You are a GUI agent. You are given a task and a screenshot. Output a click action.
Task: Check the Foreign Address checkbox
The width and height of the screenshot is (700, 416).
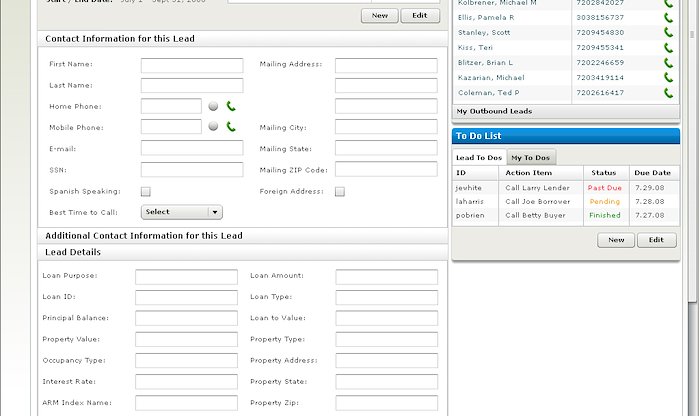pos(340,191)
